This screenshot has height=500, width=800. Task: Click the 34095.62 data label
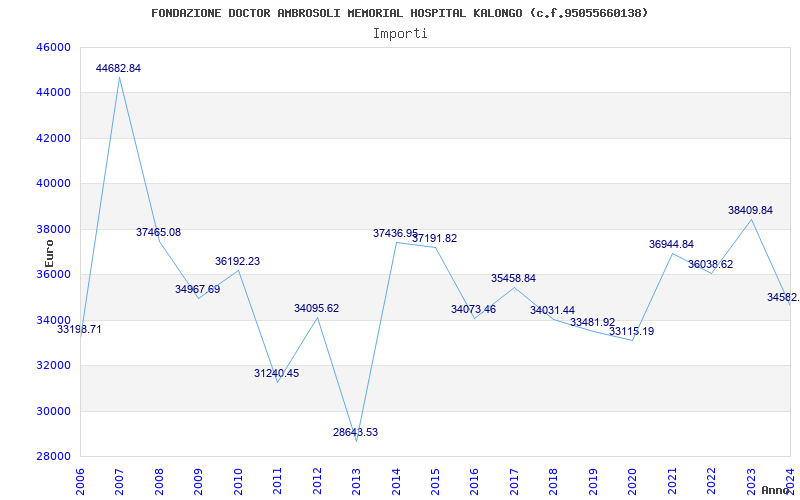click(316, 309)
